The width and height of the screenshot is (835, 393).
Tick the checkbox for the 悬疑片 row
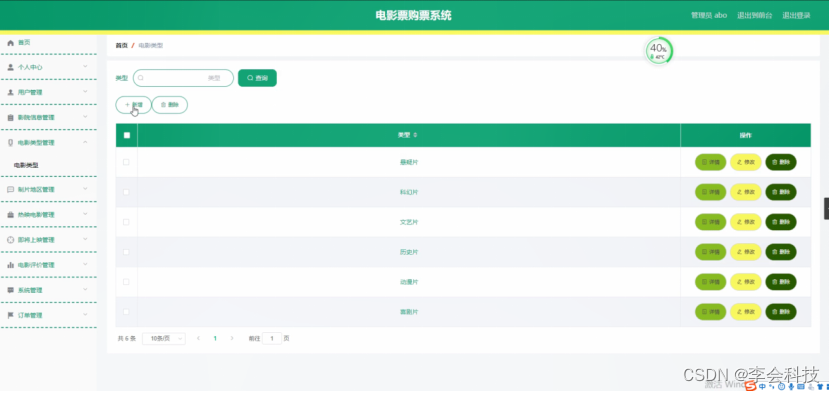126,162
